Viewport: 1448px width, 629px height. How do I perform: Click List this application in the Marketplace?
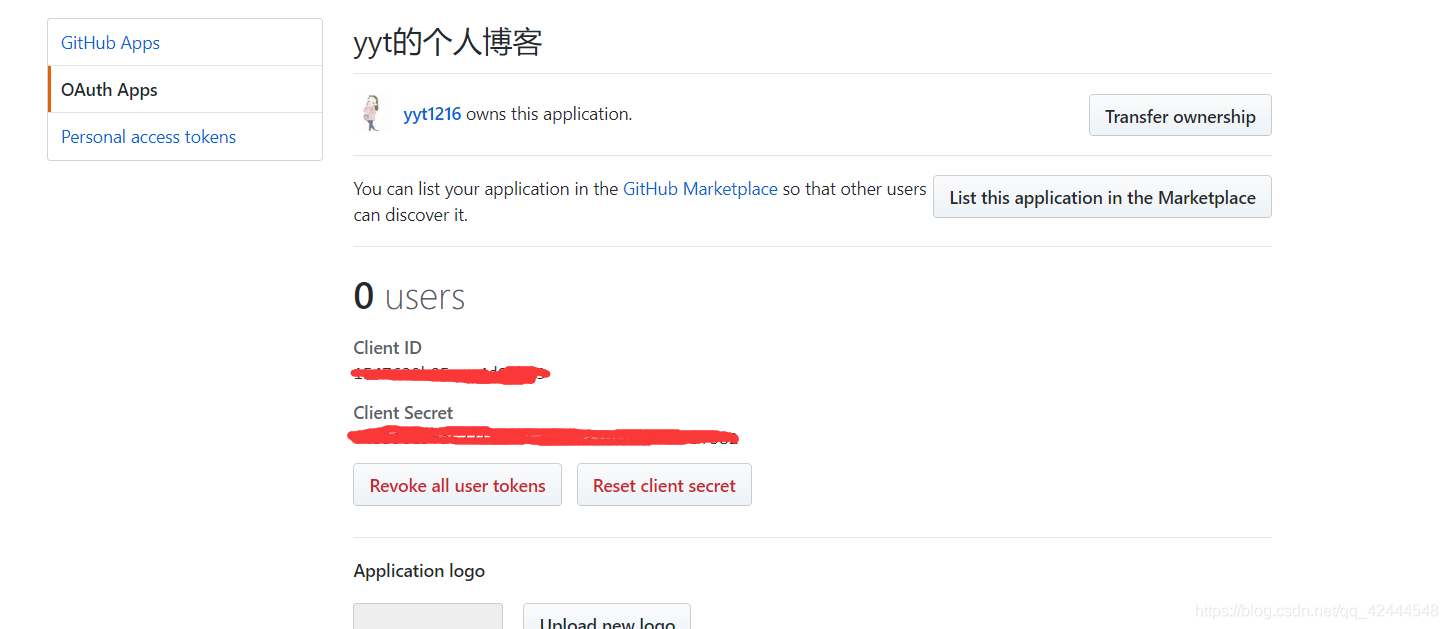point(1102,197)
